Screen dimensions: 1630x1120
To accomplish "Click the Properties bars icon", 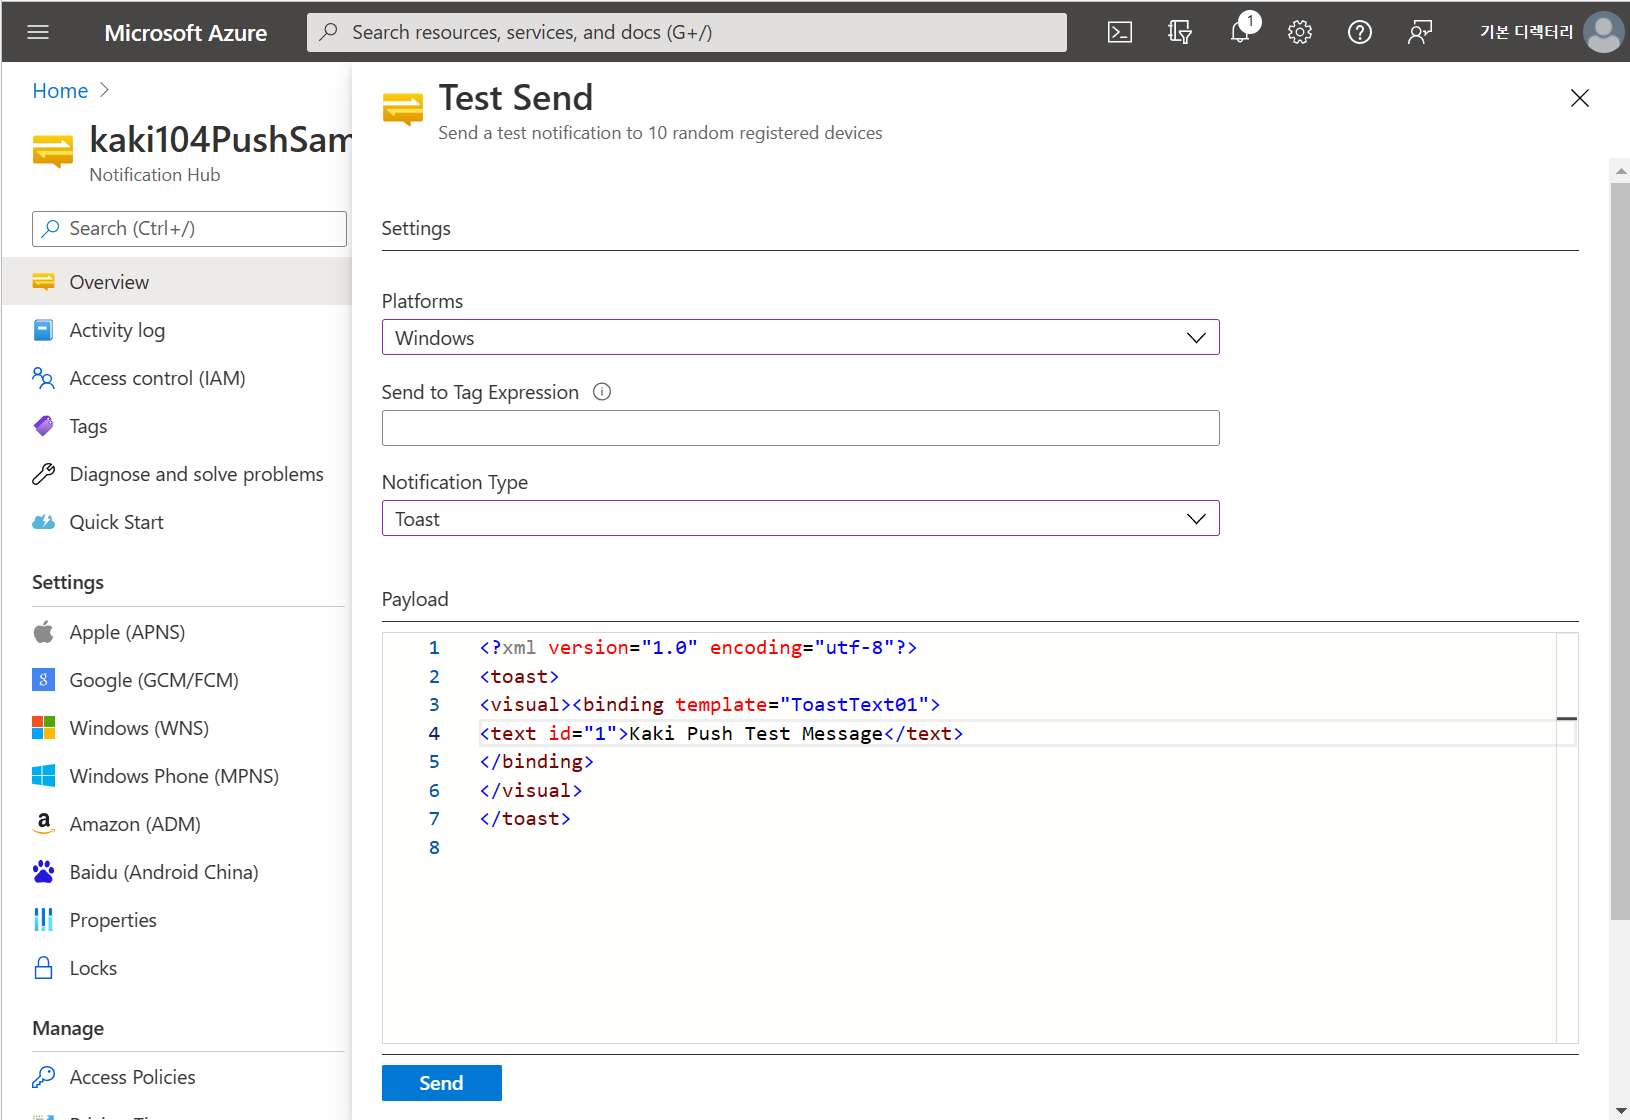I will [x=43, y=920].
